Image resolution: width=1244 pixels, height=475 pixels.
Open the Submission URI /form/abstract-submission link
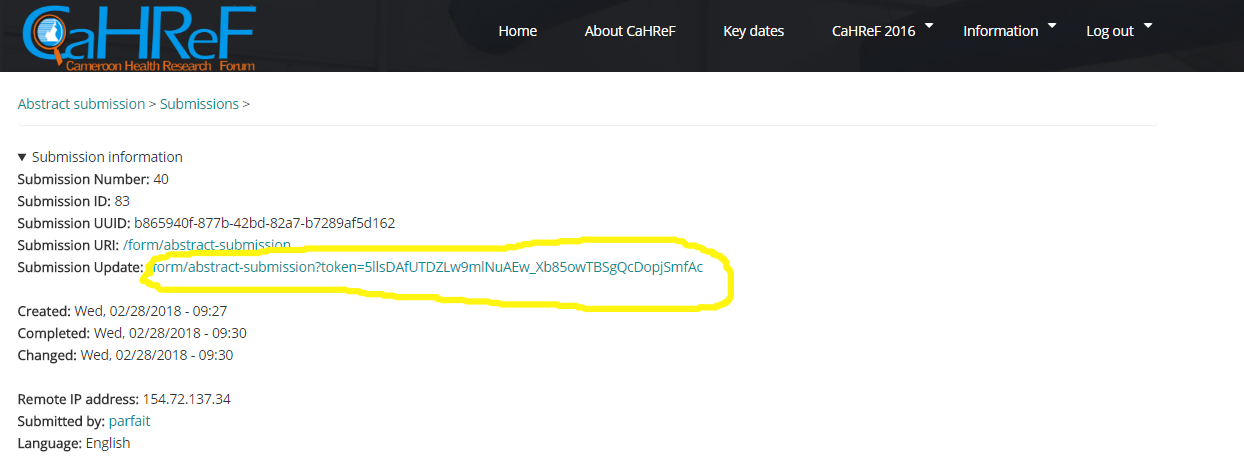[x=207, y=245]
